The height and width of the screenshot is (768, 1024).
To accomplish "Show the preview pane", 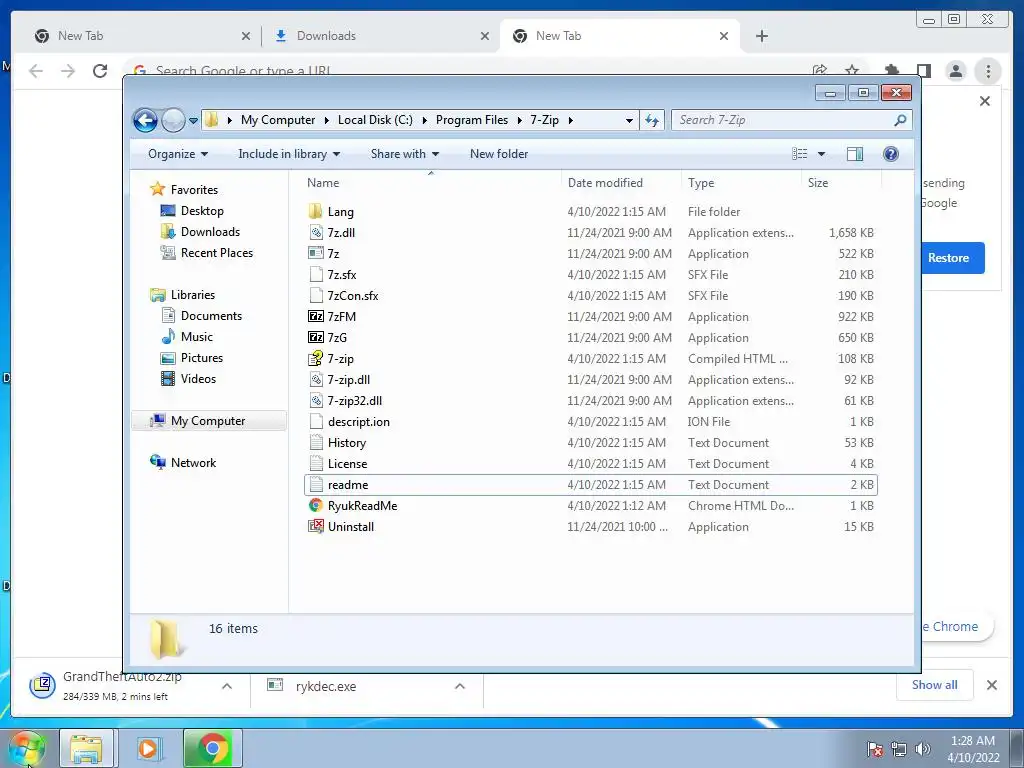I will [854, 154].
